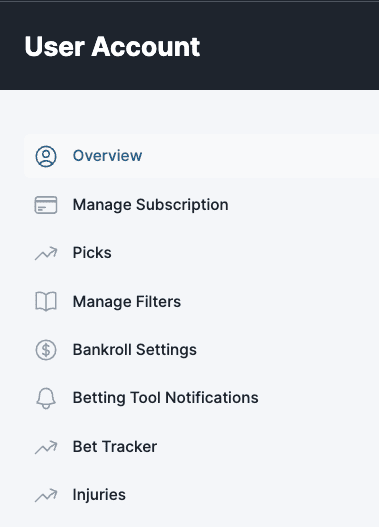Open Betting Tool Notifications settings

tap(166, 398)
